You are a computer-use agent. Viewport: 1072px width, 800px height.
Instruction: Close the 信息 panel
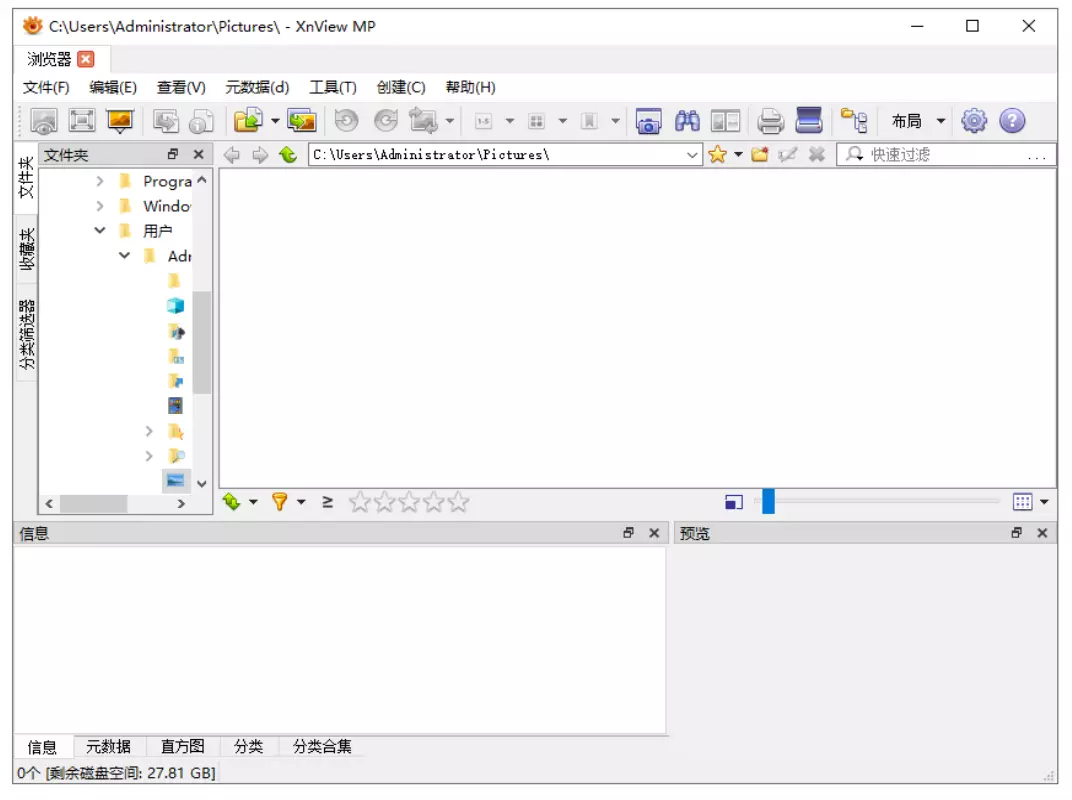pyautogui.click(x=654, y=533)
